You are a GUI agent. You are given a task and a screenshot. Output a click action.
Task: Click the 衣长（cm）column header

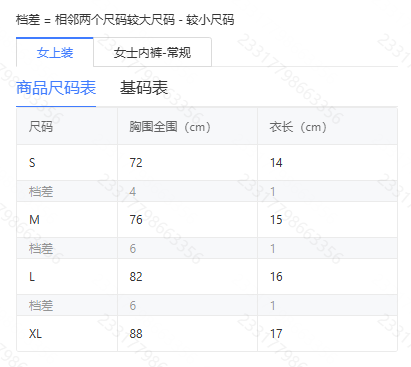(x=327, y=126)
